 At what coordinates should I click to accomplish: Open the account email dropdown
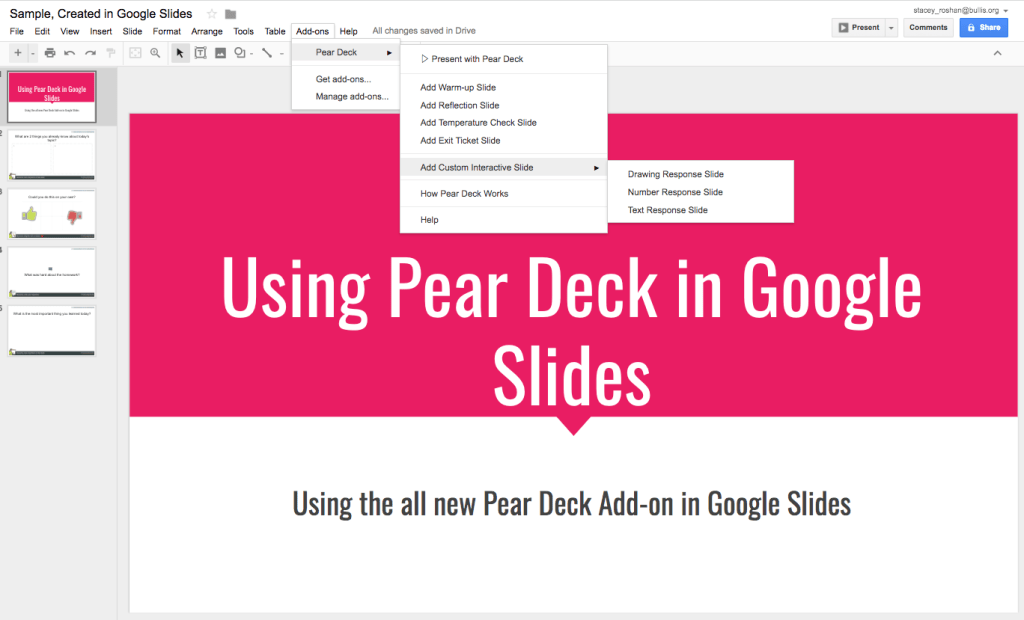click(x=960, y=10)
